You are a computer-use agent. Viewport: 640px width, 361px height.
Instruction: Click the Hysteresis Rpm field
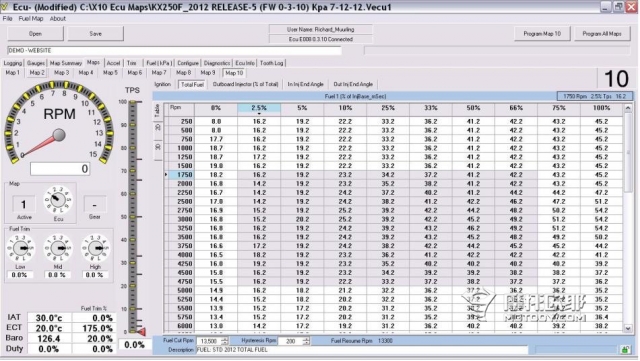coord(291,341)
